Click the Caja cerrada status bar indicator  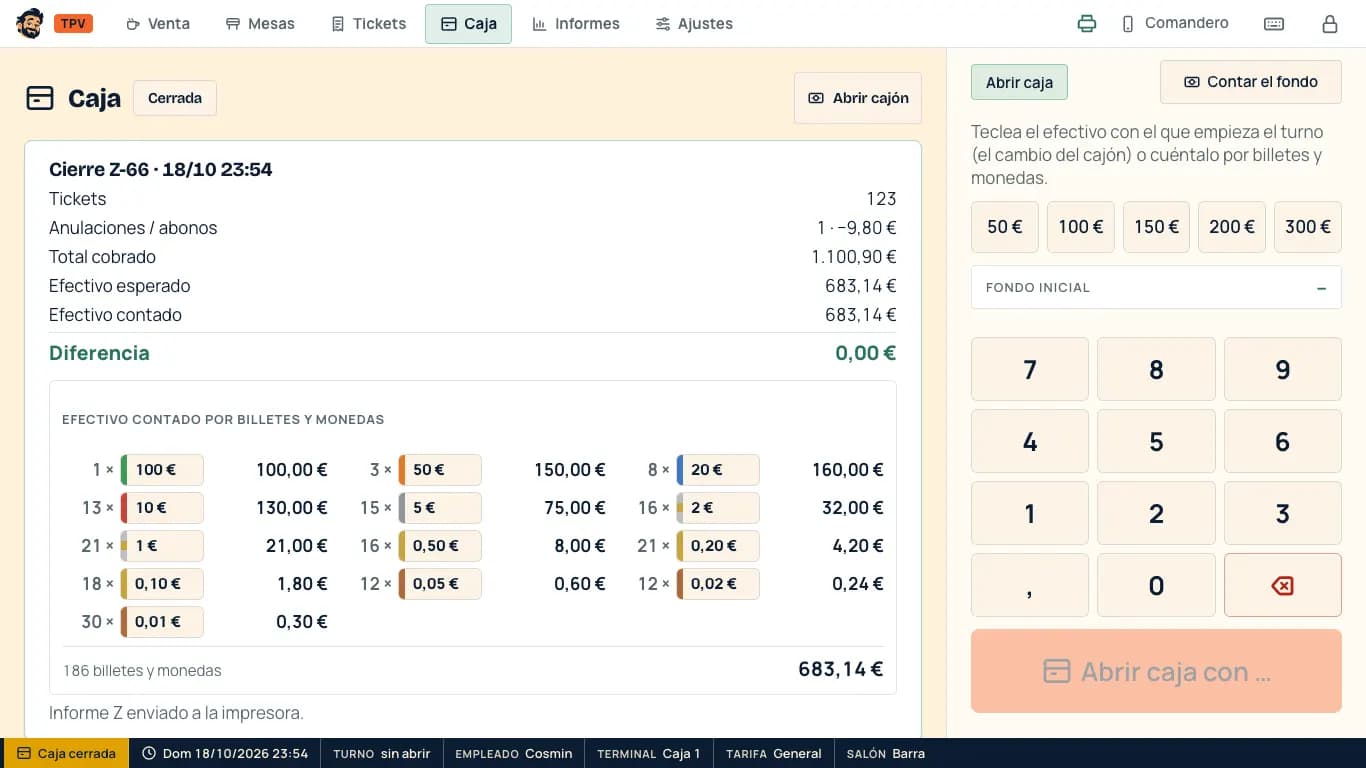click(x=66, y=753)
